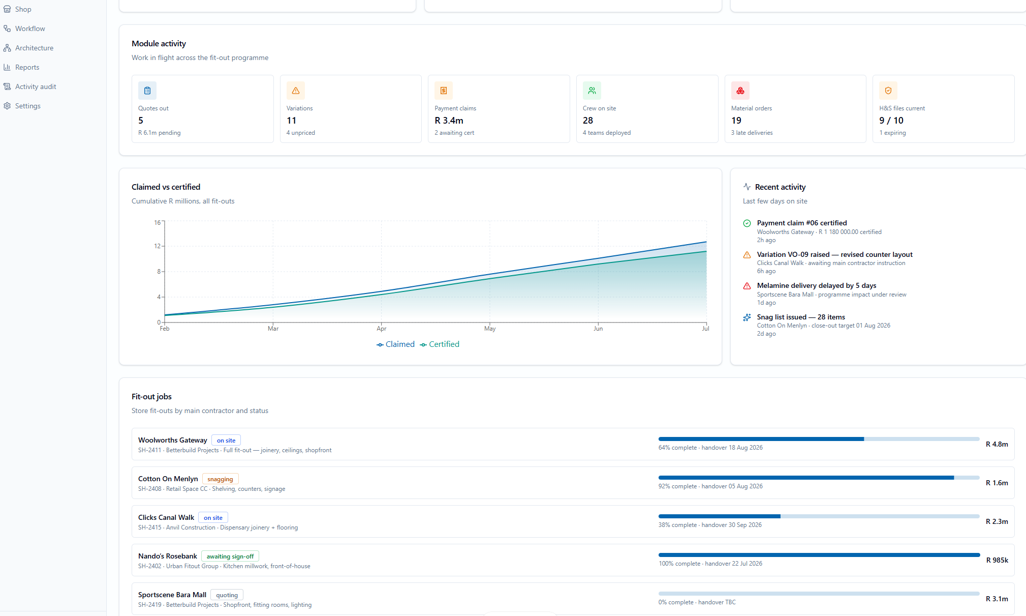Click Clicks Canal Walk progress bar
This screenshot has height=616, width=1026.
[819, 516]
